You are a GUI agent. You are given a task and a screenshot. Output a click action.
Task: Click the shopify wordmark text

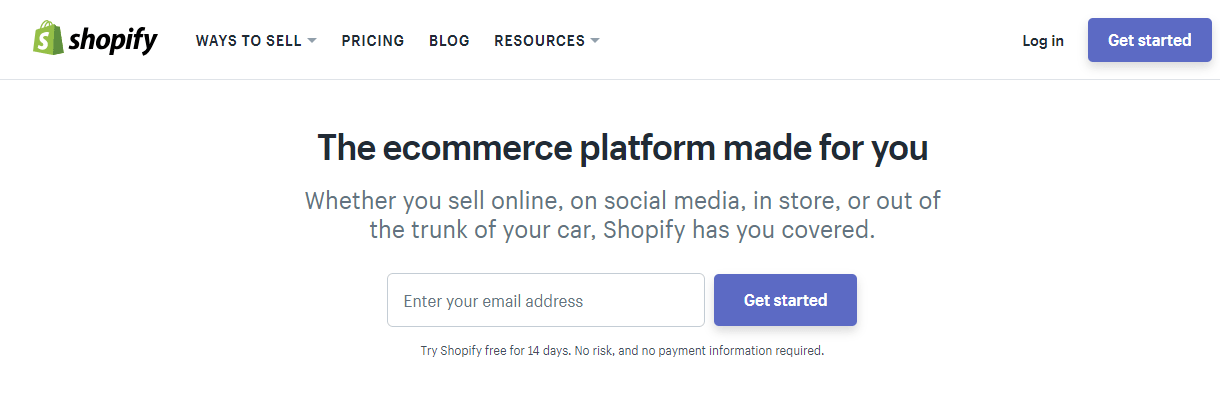pyautogui.click(x=113, y=40)
